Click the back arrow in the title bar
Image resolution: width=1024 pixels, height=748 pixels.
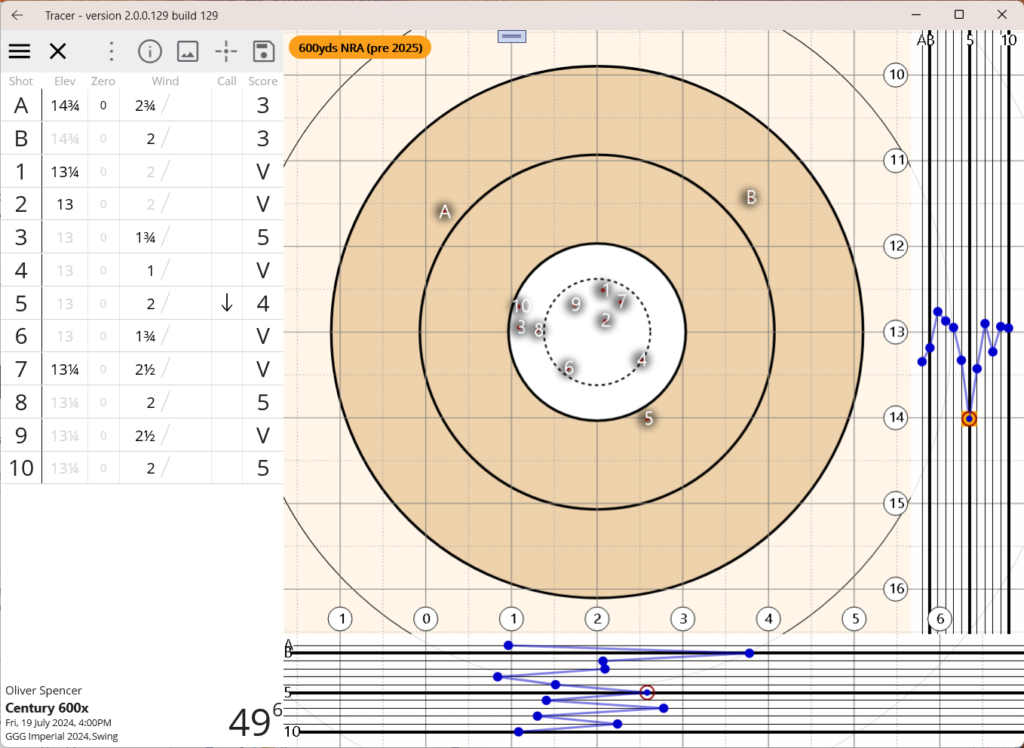tap(17, 15)
